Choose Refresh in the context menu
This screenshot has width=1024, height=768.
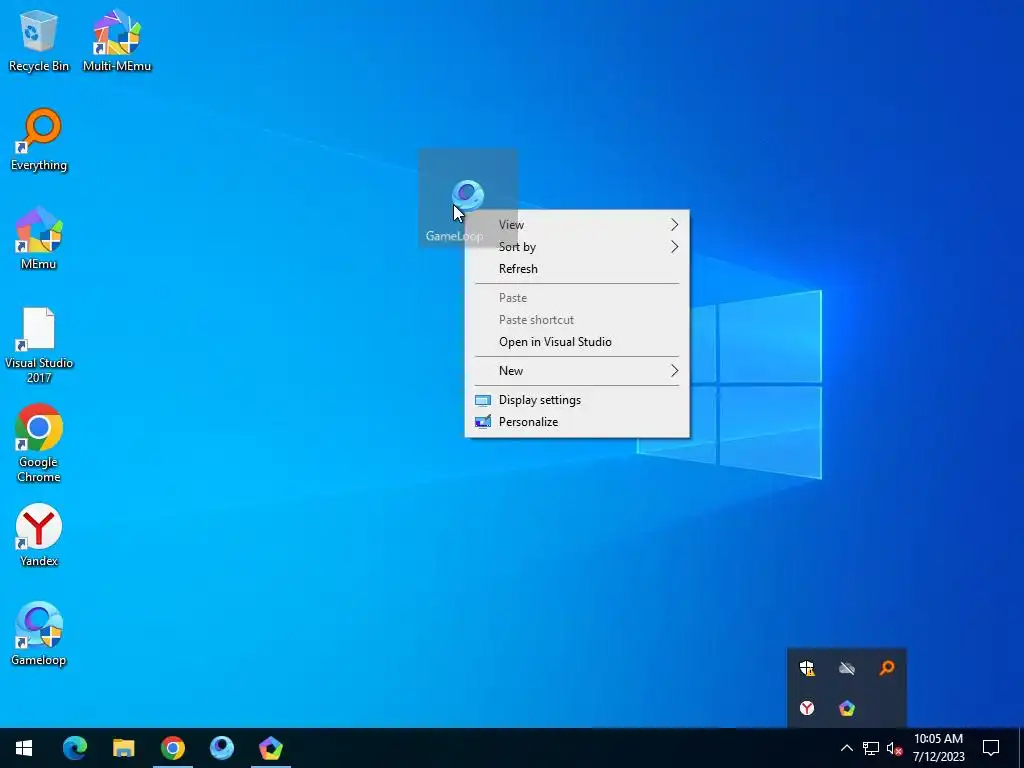[x=577, y=269]
